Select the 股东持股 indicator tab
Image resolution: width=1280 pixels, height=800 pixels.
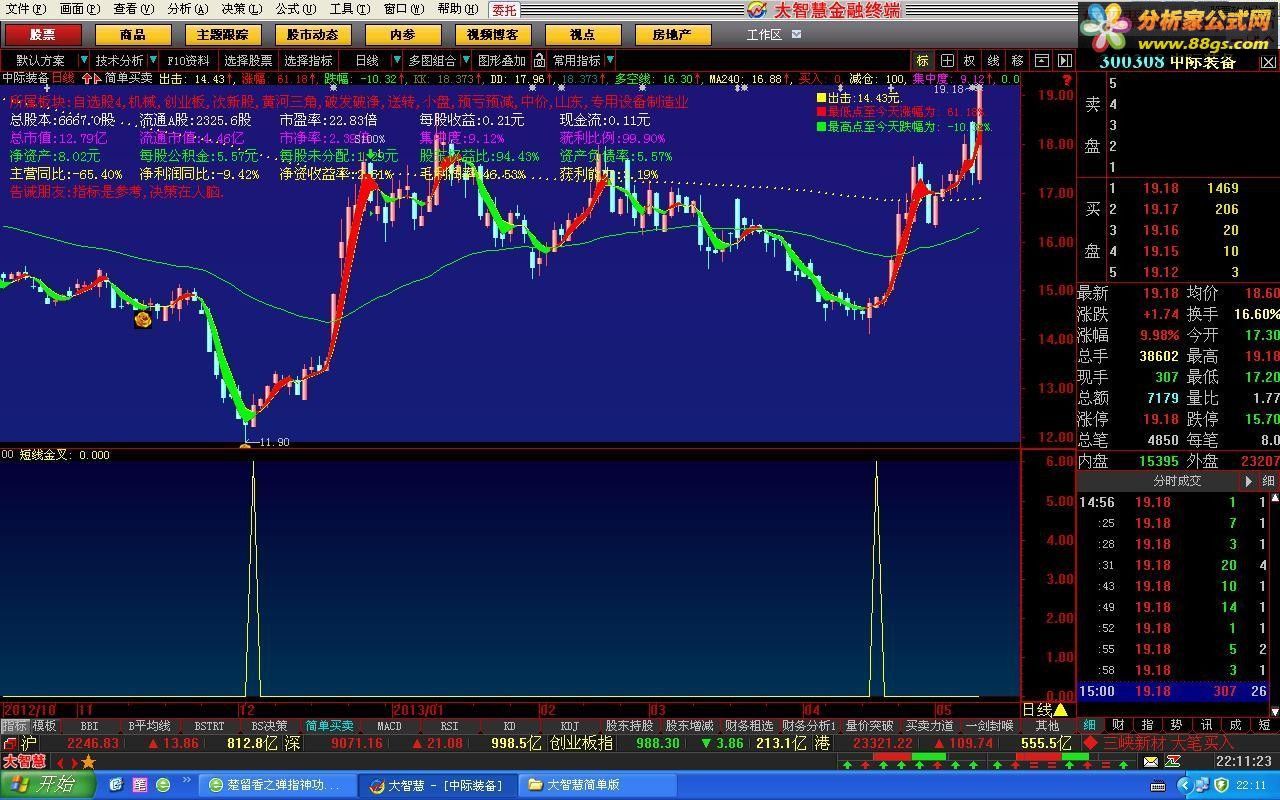tap(629, 726)
